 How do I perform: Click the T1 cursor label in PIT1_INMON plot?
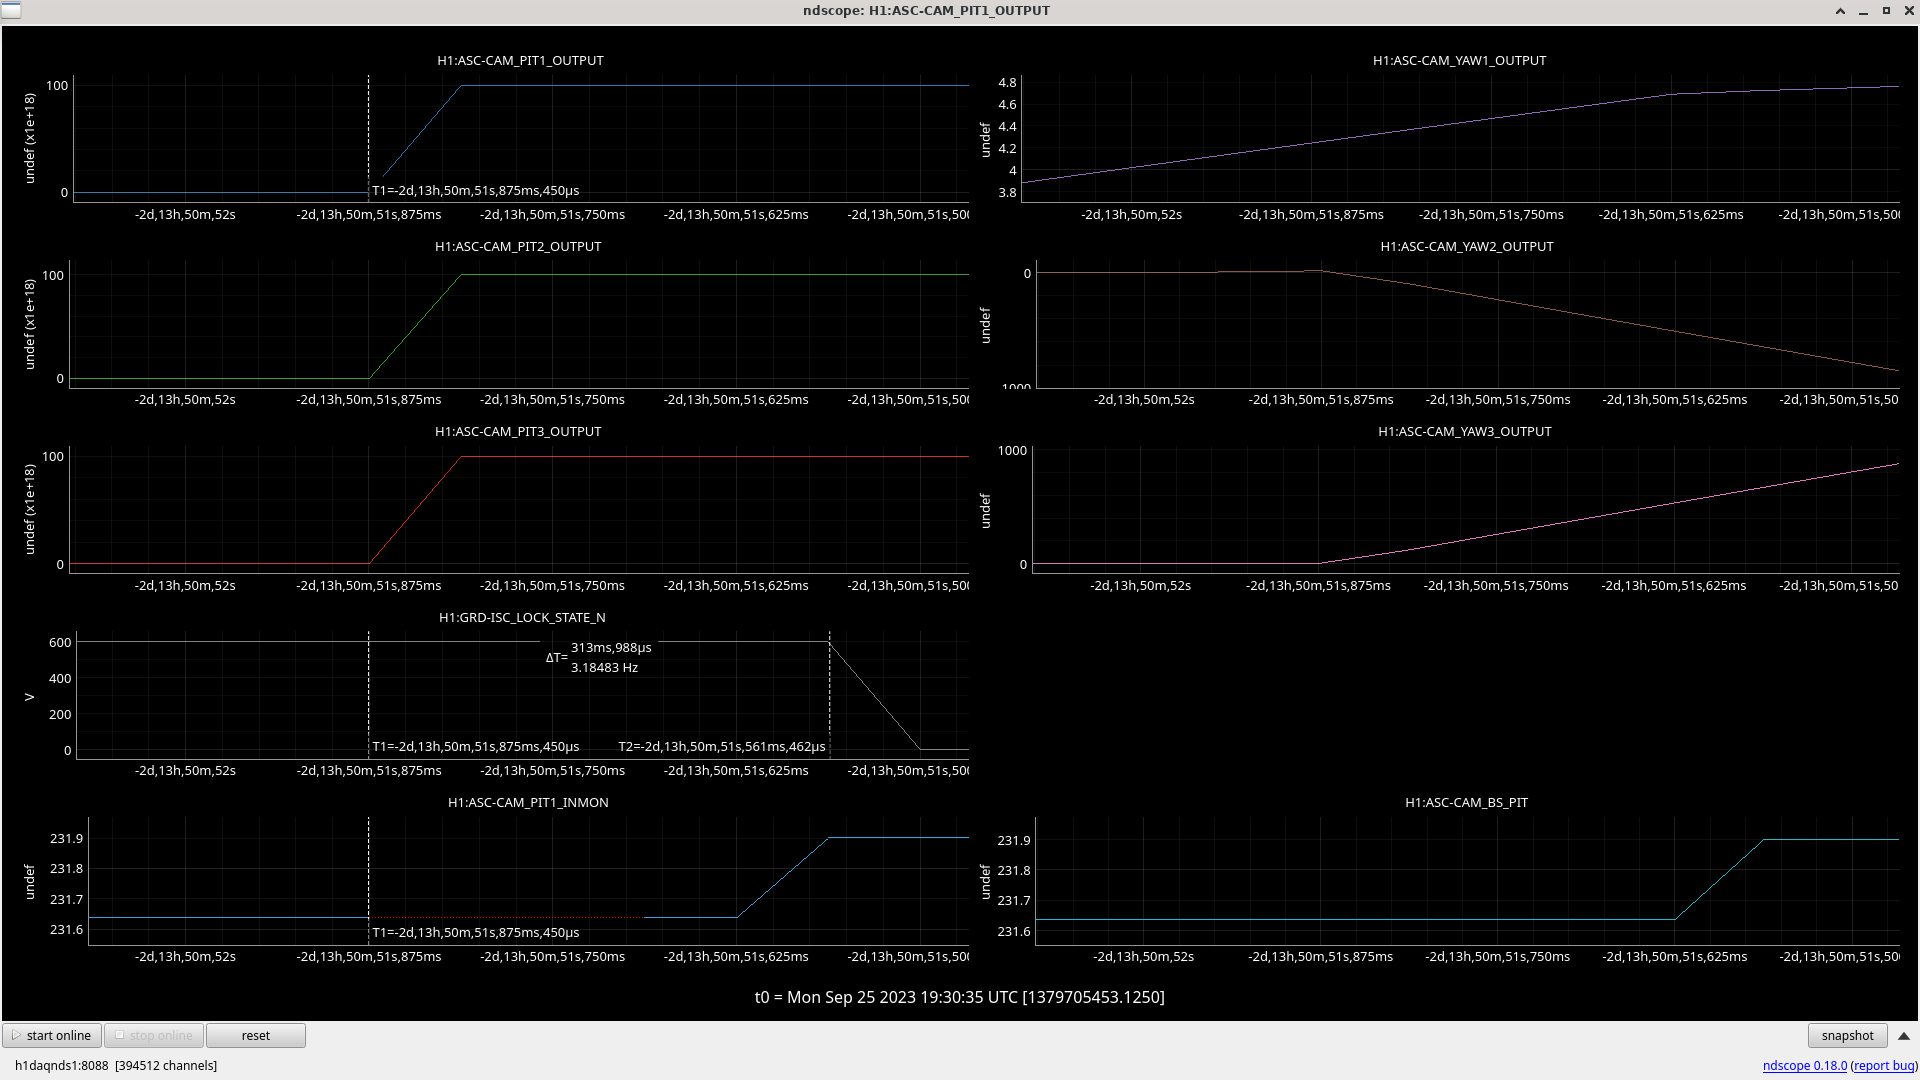click(x=475, y=932)
